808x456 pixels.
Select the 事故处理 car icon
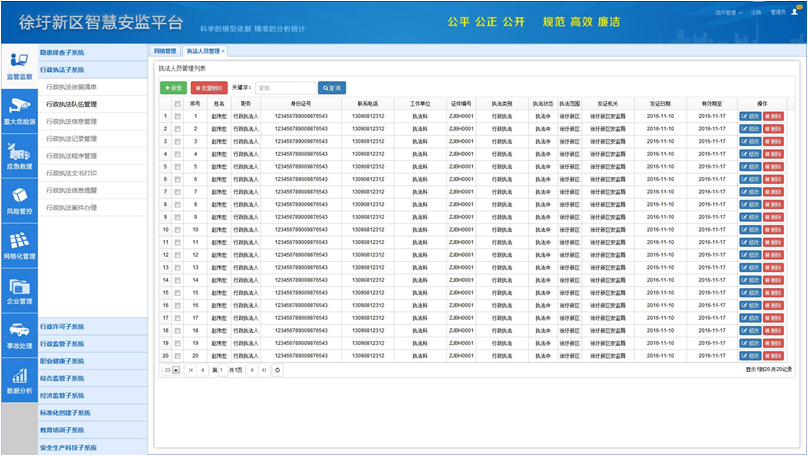[x=19, y=334]
